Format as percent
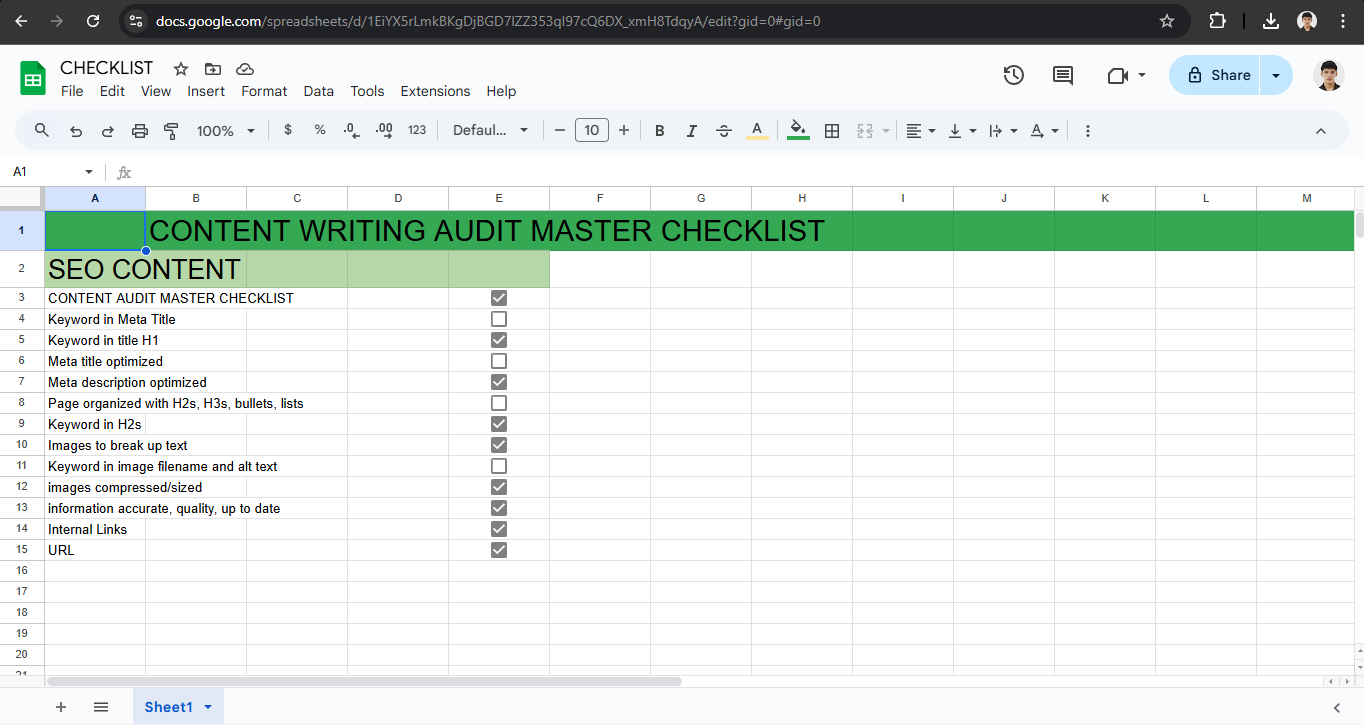Viewport: 1364px width, 725px height. click(x=320, y=130)
